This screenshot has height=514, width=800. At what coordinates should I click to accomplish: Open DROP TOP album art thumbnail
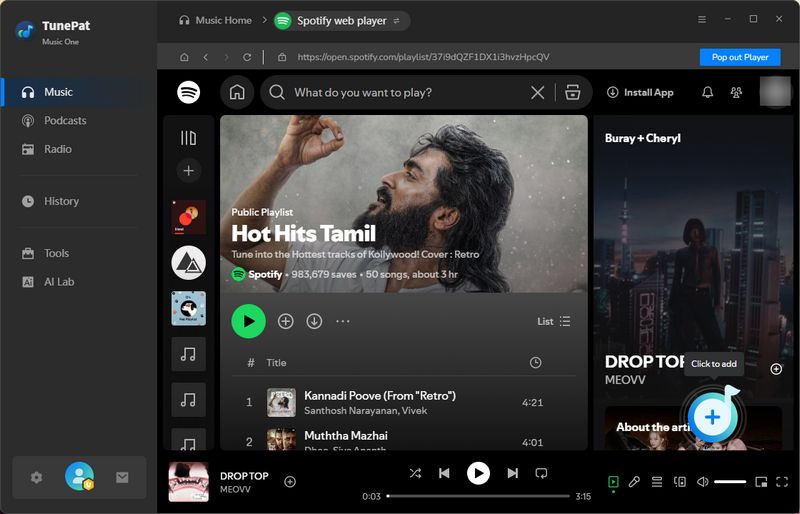pyautogui.click(x=188, y=482)
